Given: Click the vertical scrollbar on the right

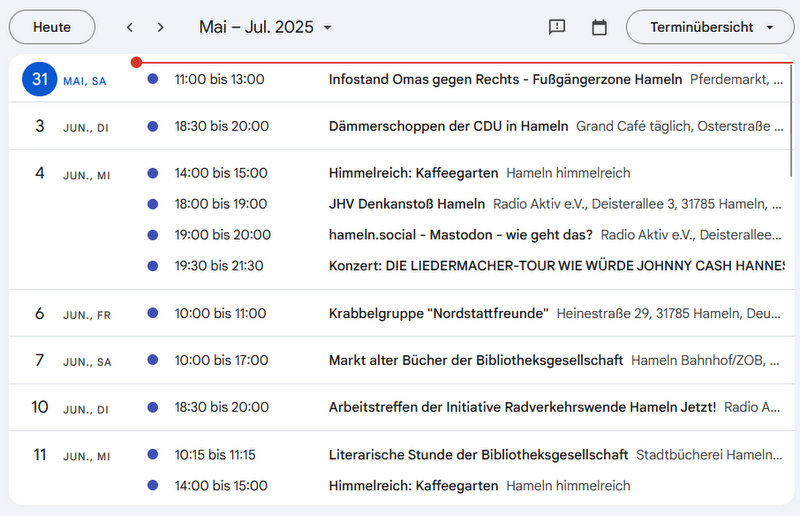Looking at the screenshot, I should (792, 120).
